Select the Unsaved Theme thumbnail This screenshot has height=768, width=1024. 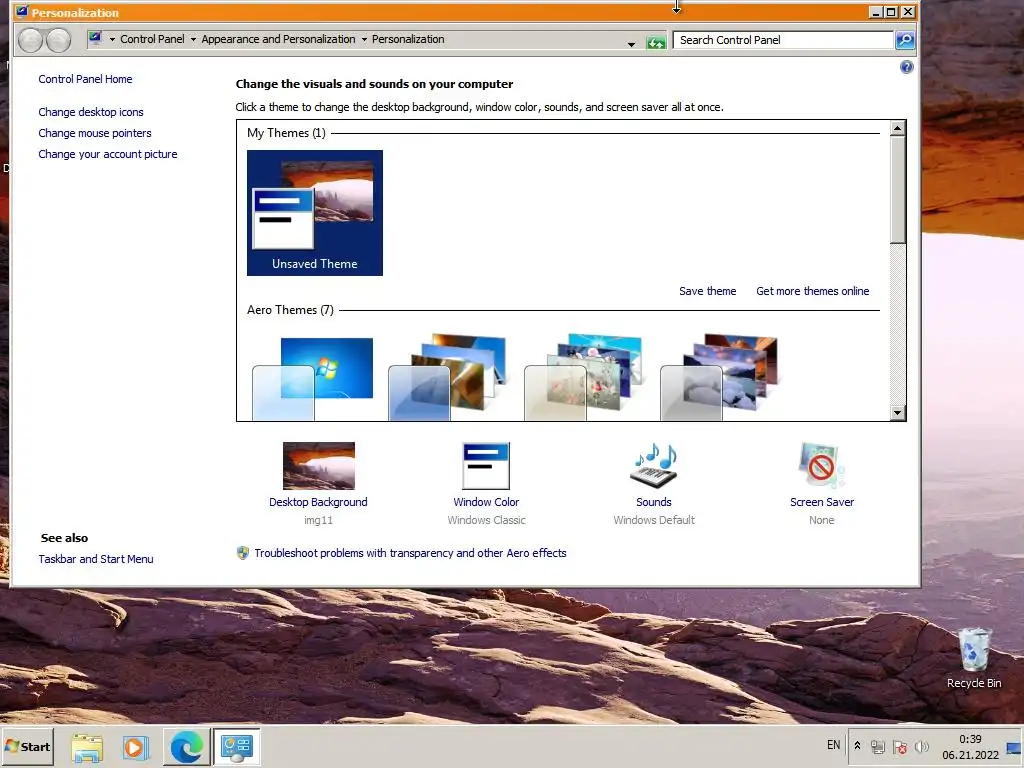315,213
